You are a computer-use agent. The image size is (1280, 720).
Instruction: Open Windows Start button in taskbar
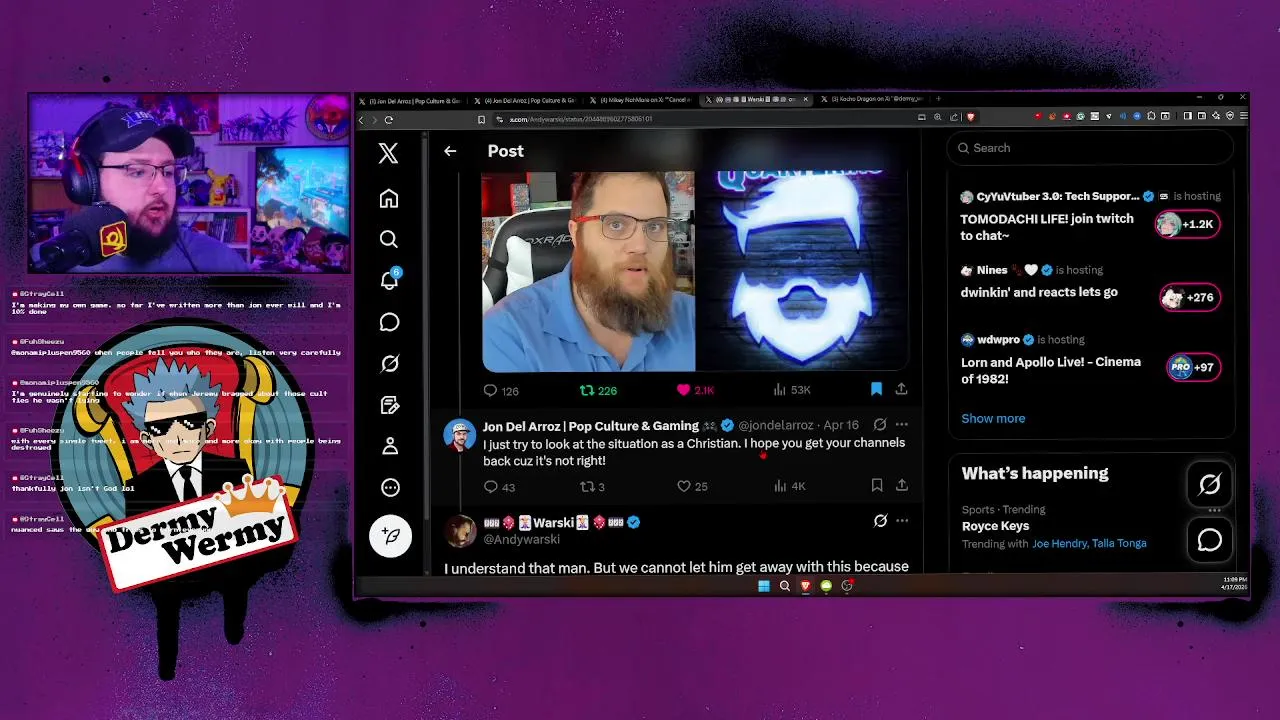click(x=763, y=586)
